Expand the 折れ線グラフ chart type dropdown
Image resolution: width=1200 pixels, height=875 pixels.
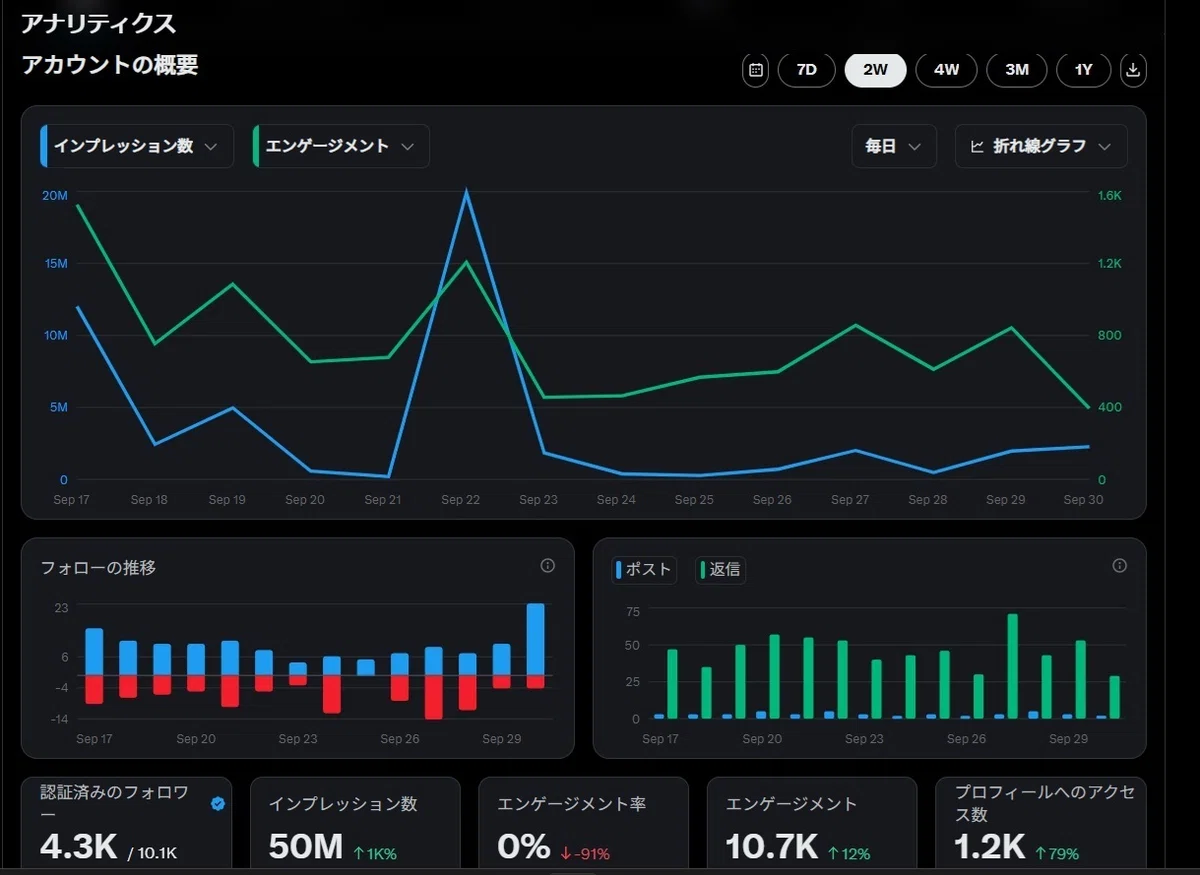1041,146
